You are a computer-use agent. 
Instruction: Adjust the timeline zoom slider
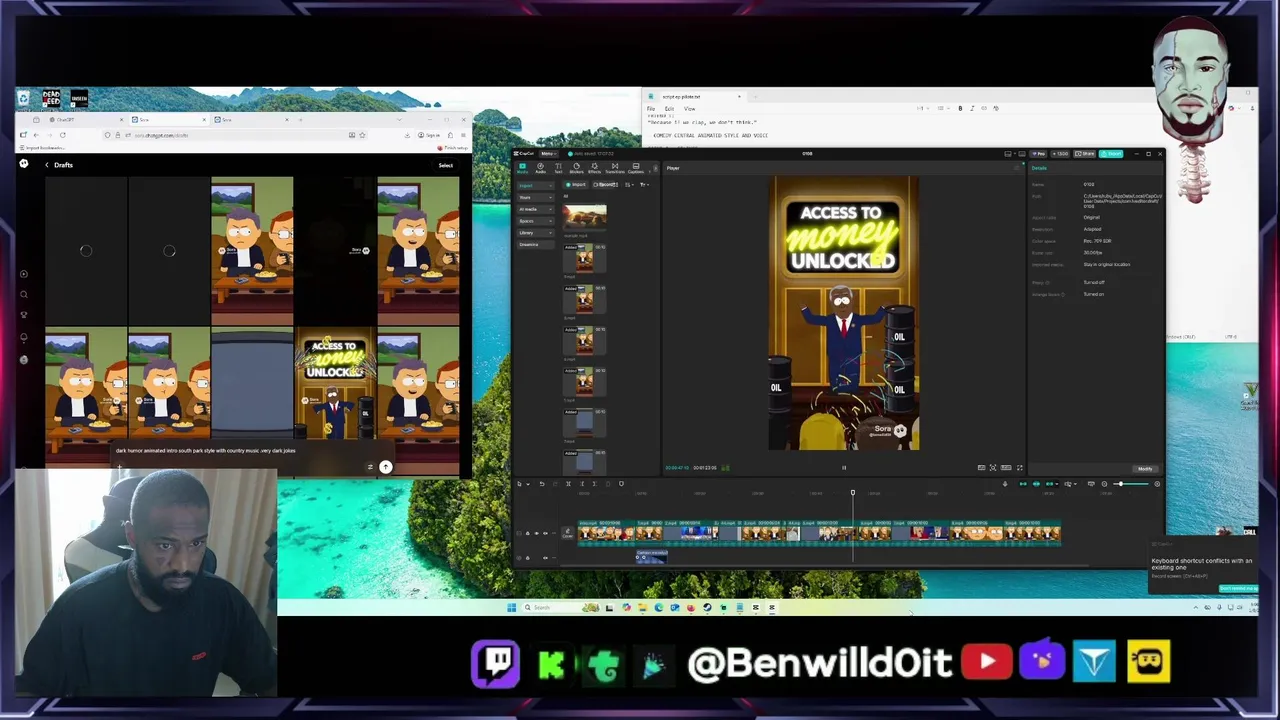click(x=1132, y=484)
